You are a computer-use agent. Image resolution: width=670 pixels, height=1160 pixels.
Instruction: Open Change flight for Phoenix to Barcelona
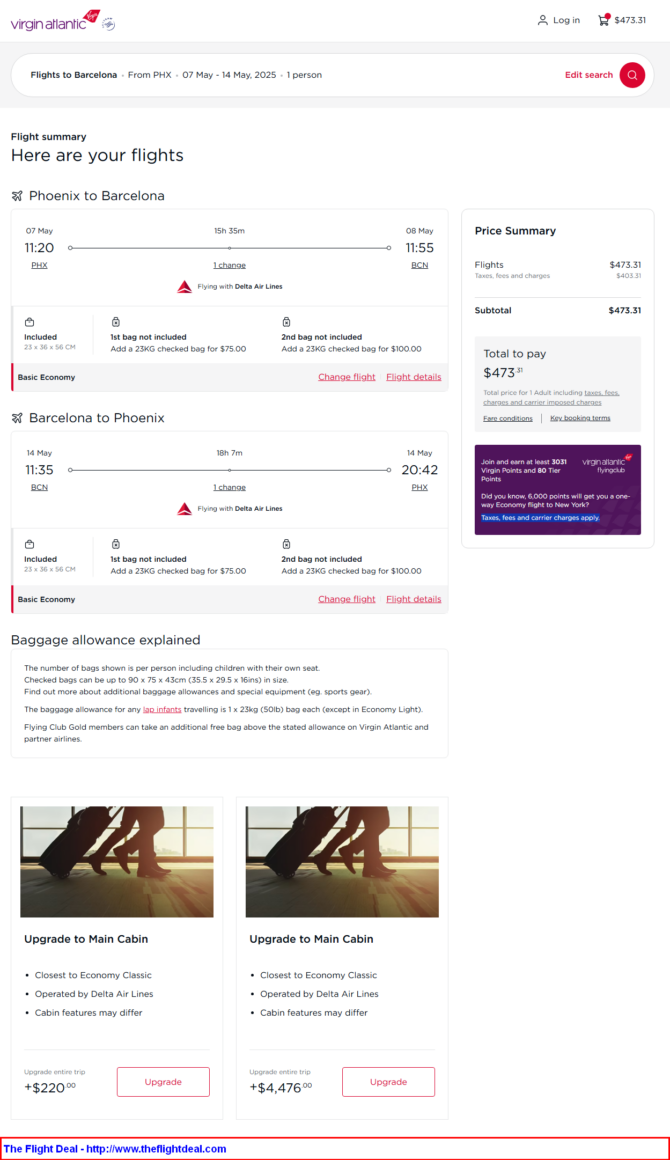(x=347, y=377)
